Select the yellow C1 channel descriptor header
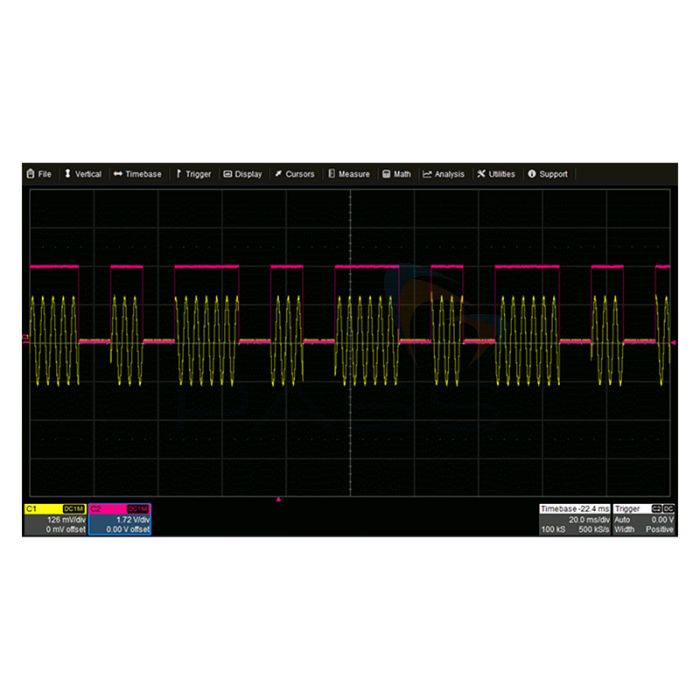The height and width of the screenshot is (700, 700). pyautogui.click(x=55, y=509)
